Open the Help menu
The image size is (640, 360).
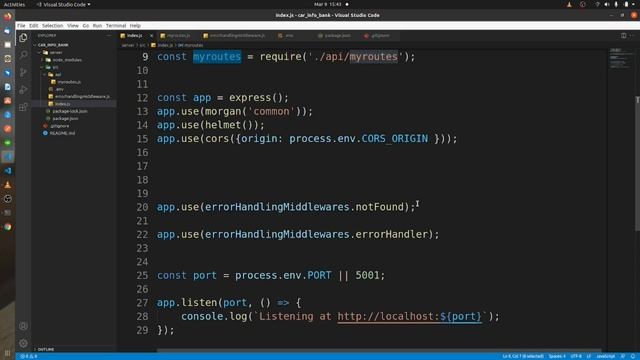tap(135, 25)
